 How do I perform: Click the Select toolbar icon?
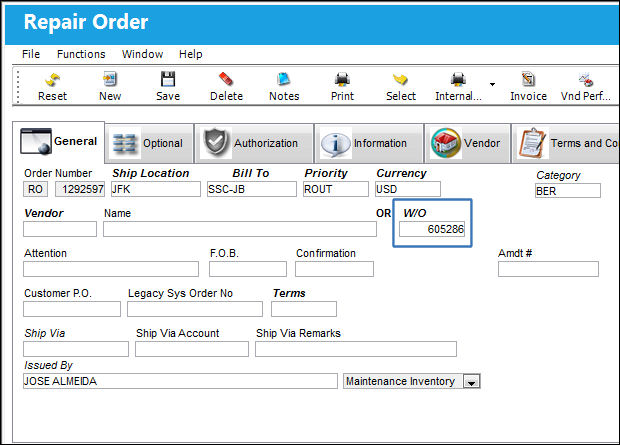400,79
